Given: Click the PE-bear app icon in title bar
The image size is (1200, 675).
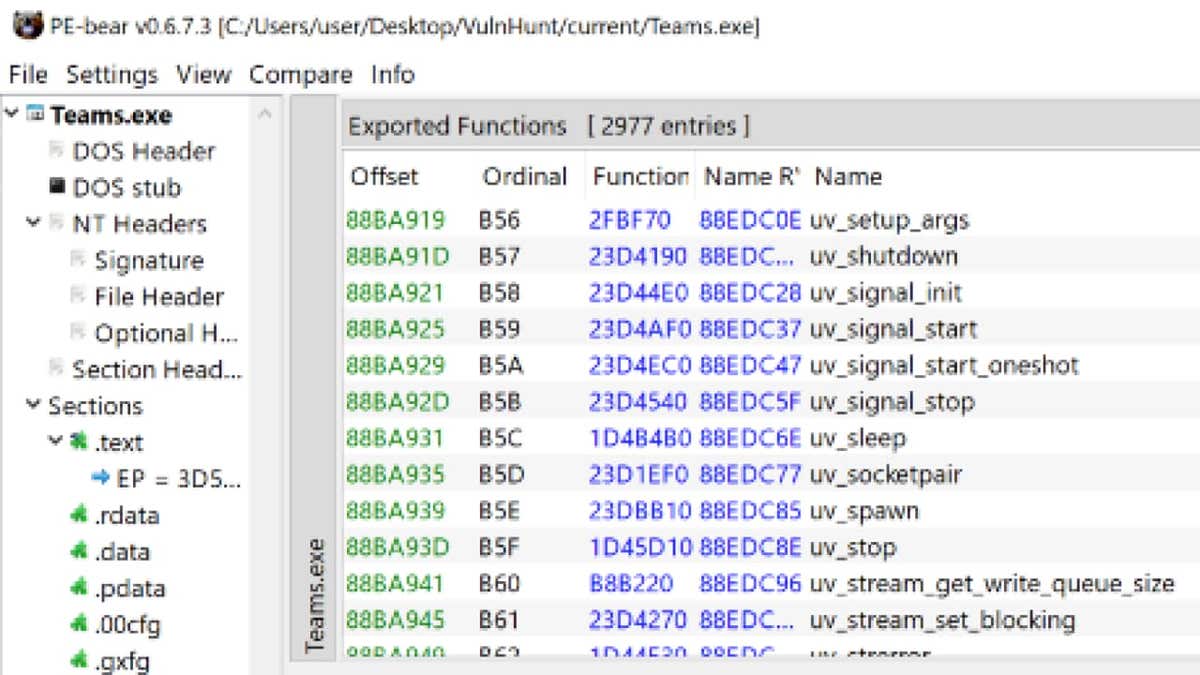Looking at the screenshot, I should point(25,25).
